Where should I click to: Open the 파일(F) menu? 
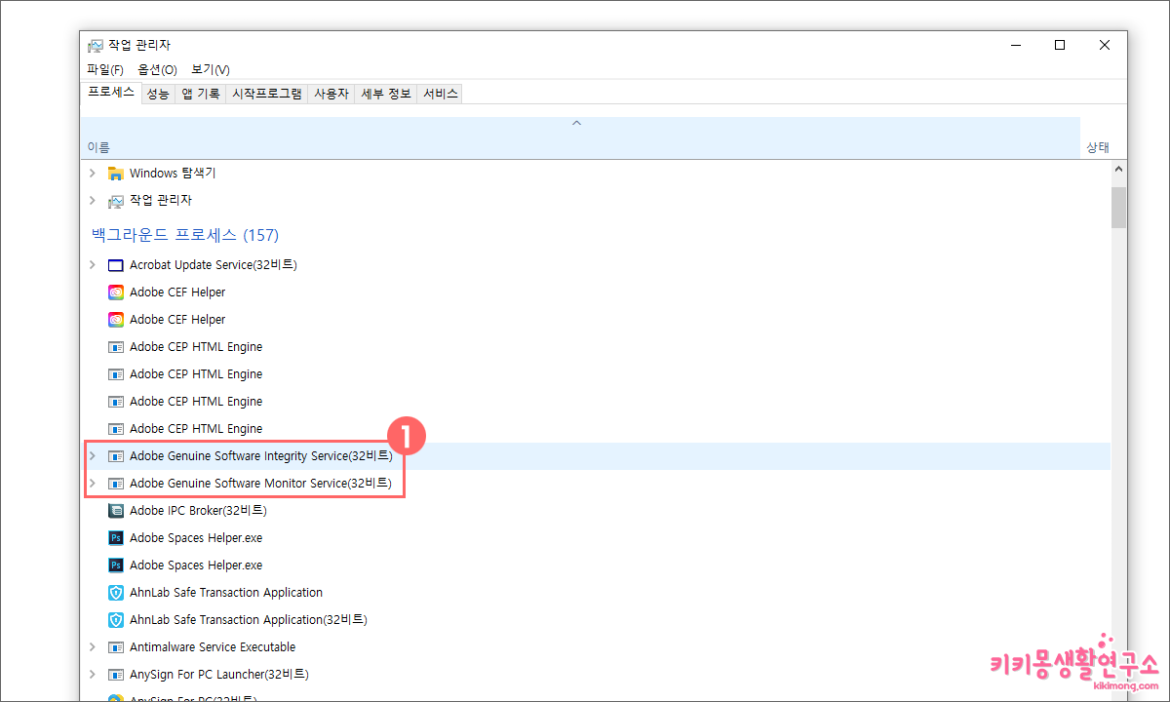[x=105, y=69]
